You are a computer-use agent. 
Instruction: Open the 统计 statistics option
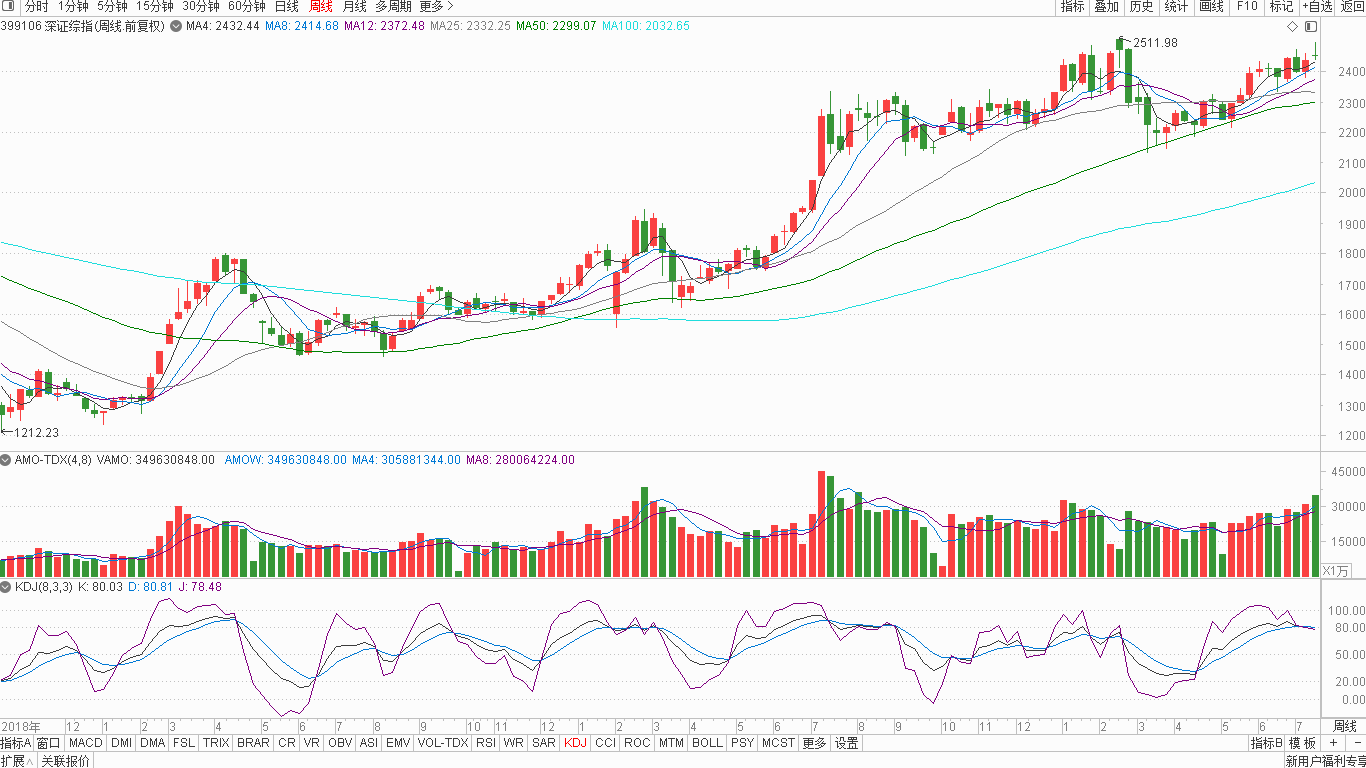(1176, 6)
